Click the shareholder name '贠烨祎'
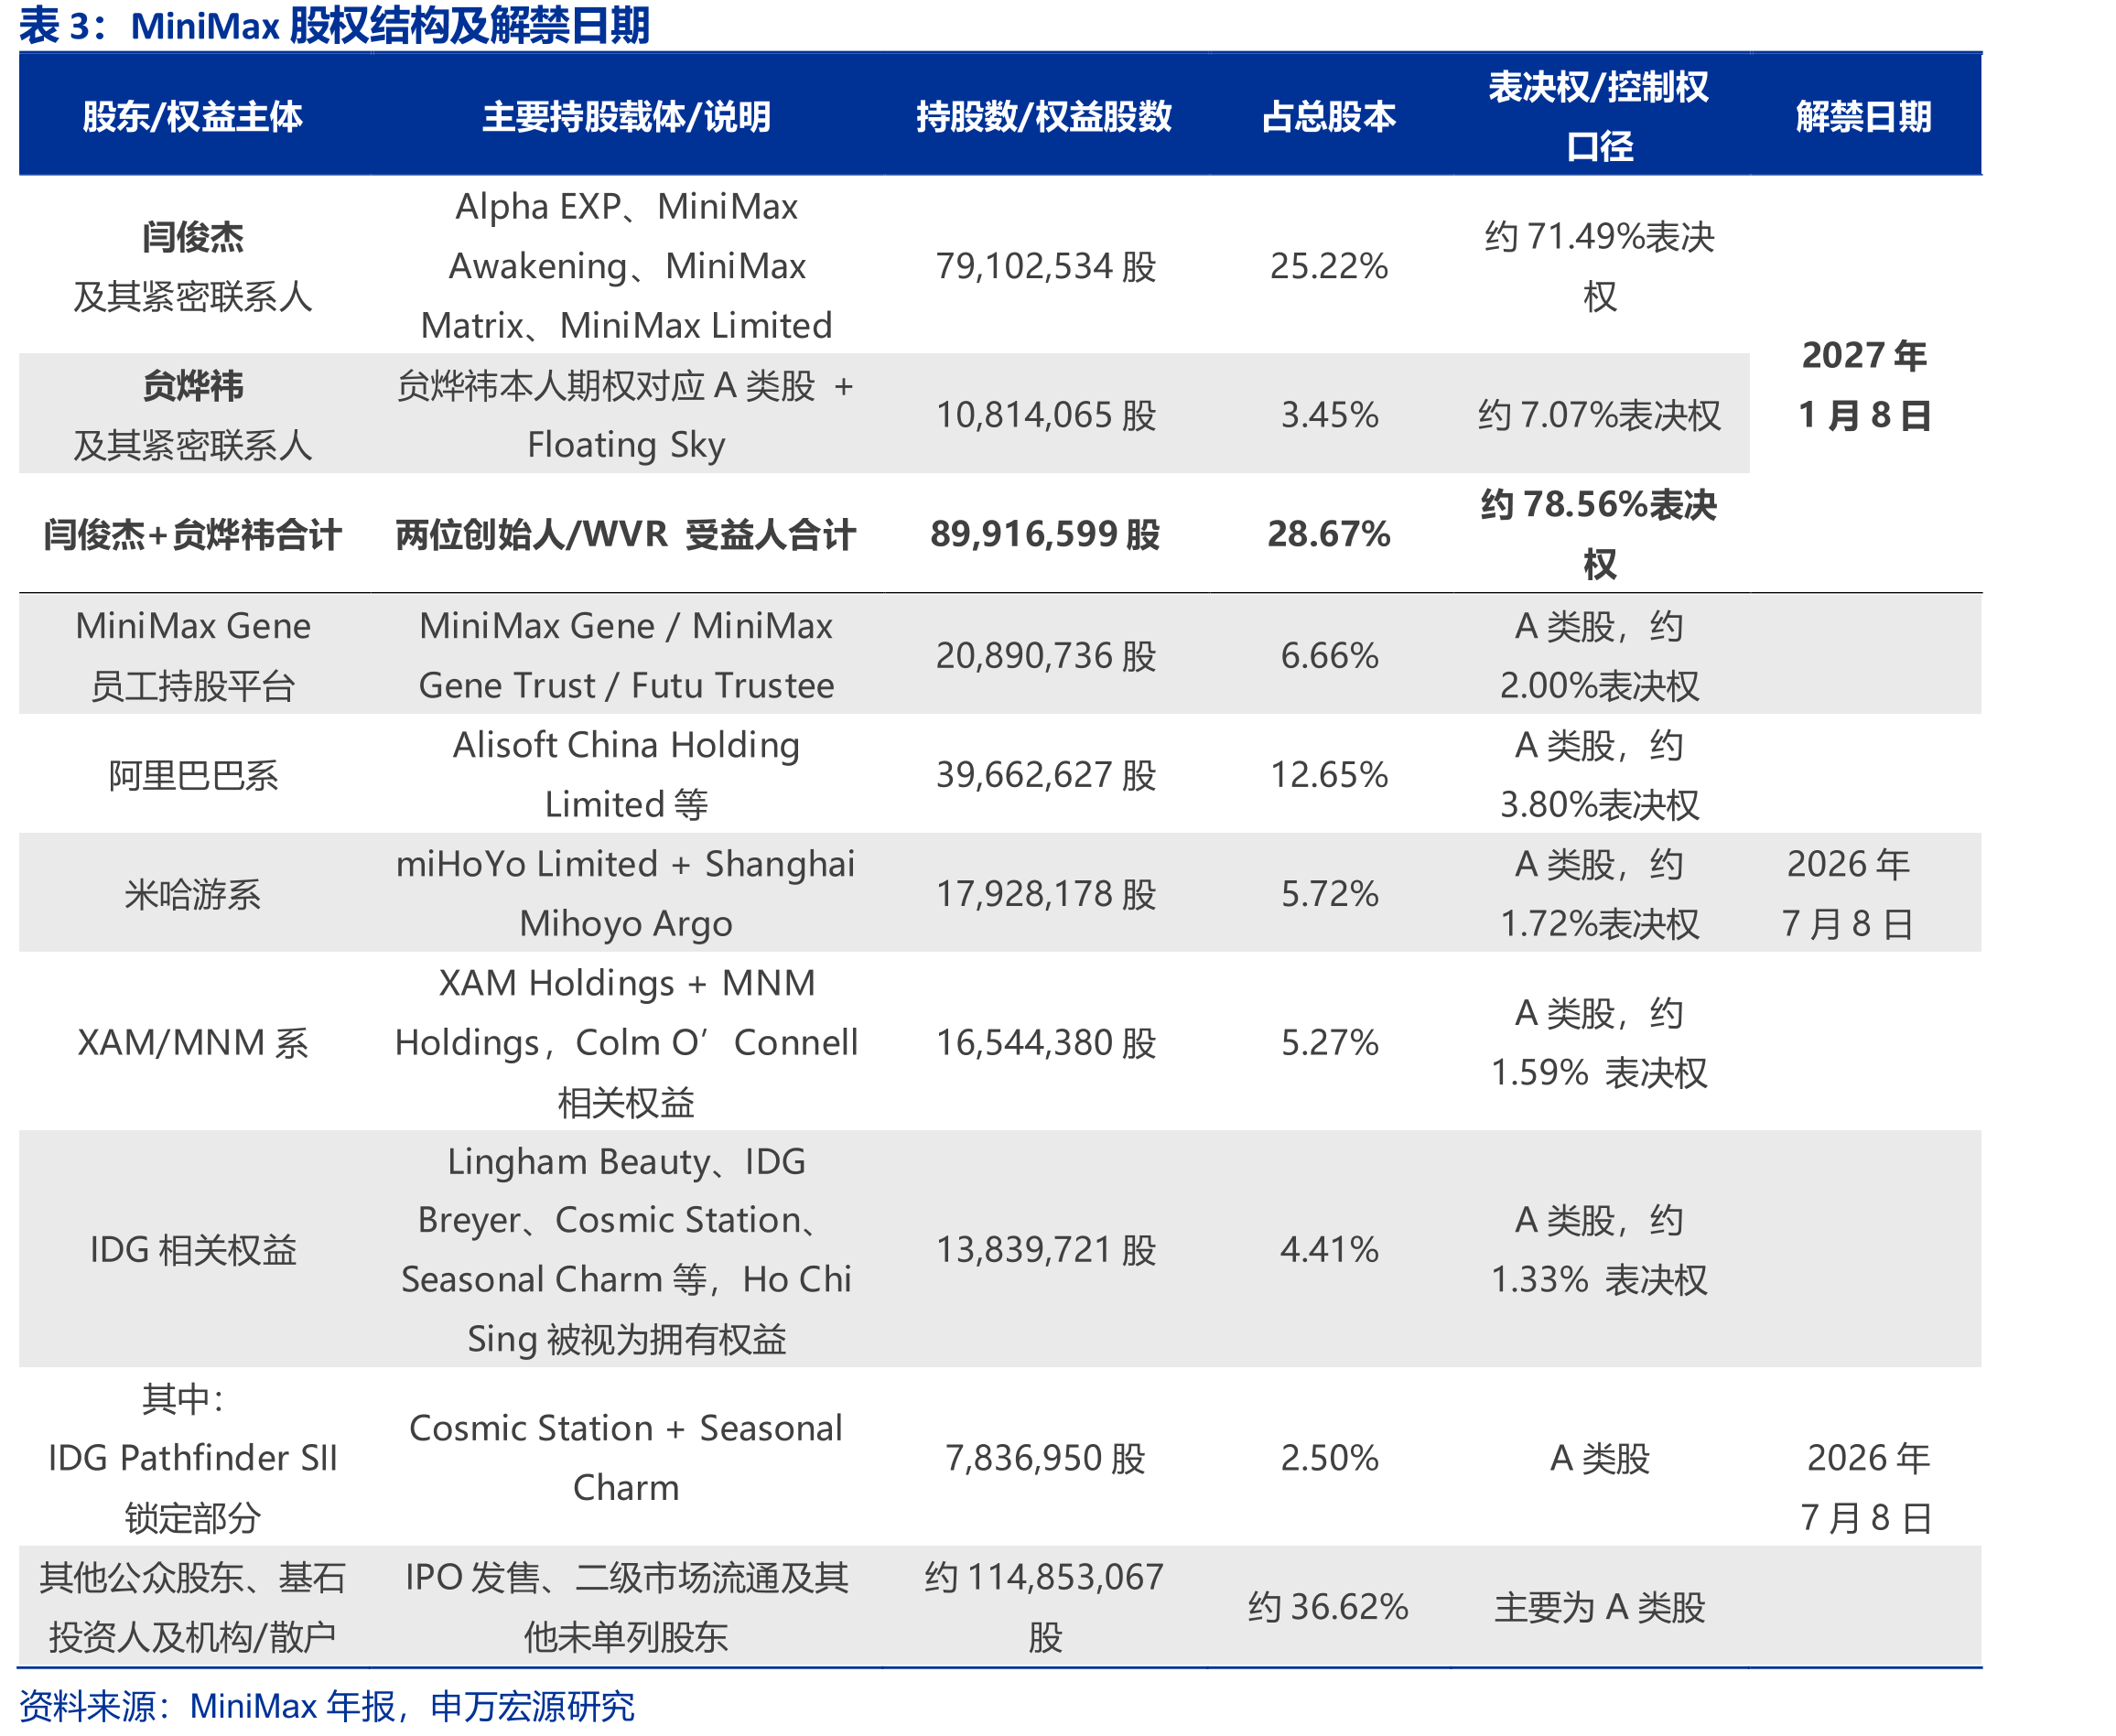 [x=193, y=386]
